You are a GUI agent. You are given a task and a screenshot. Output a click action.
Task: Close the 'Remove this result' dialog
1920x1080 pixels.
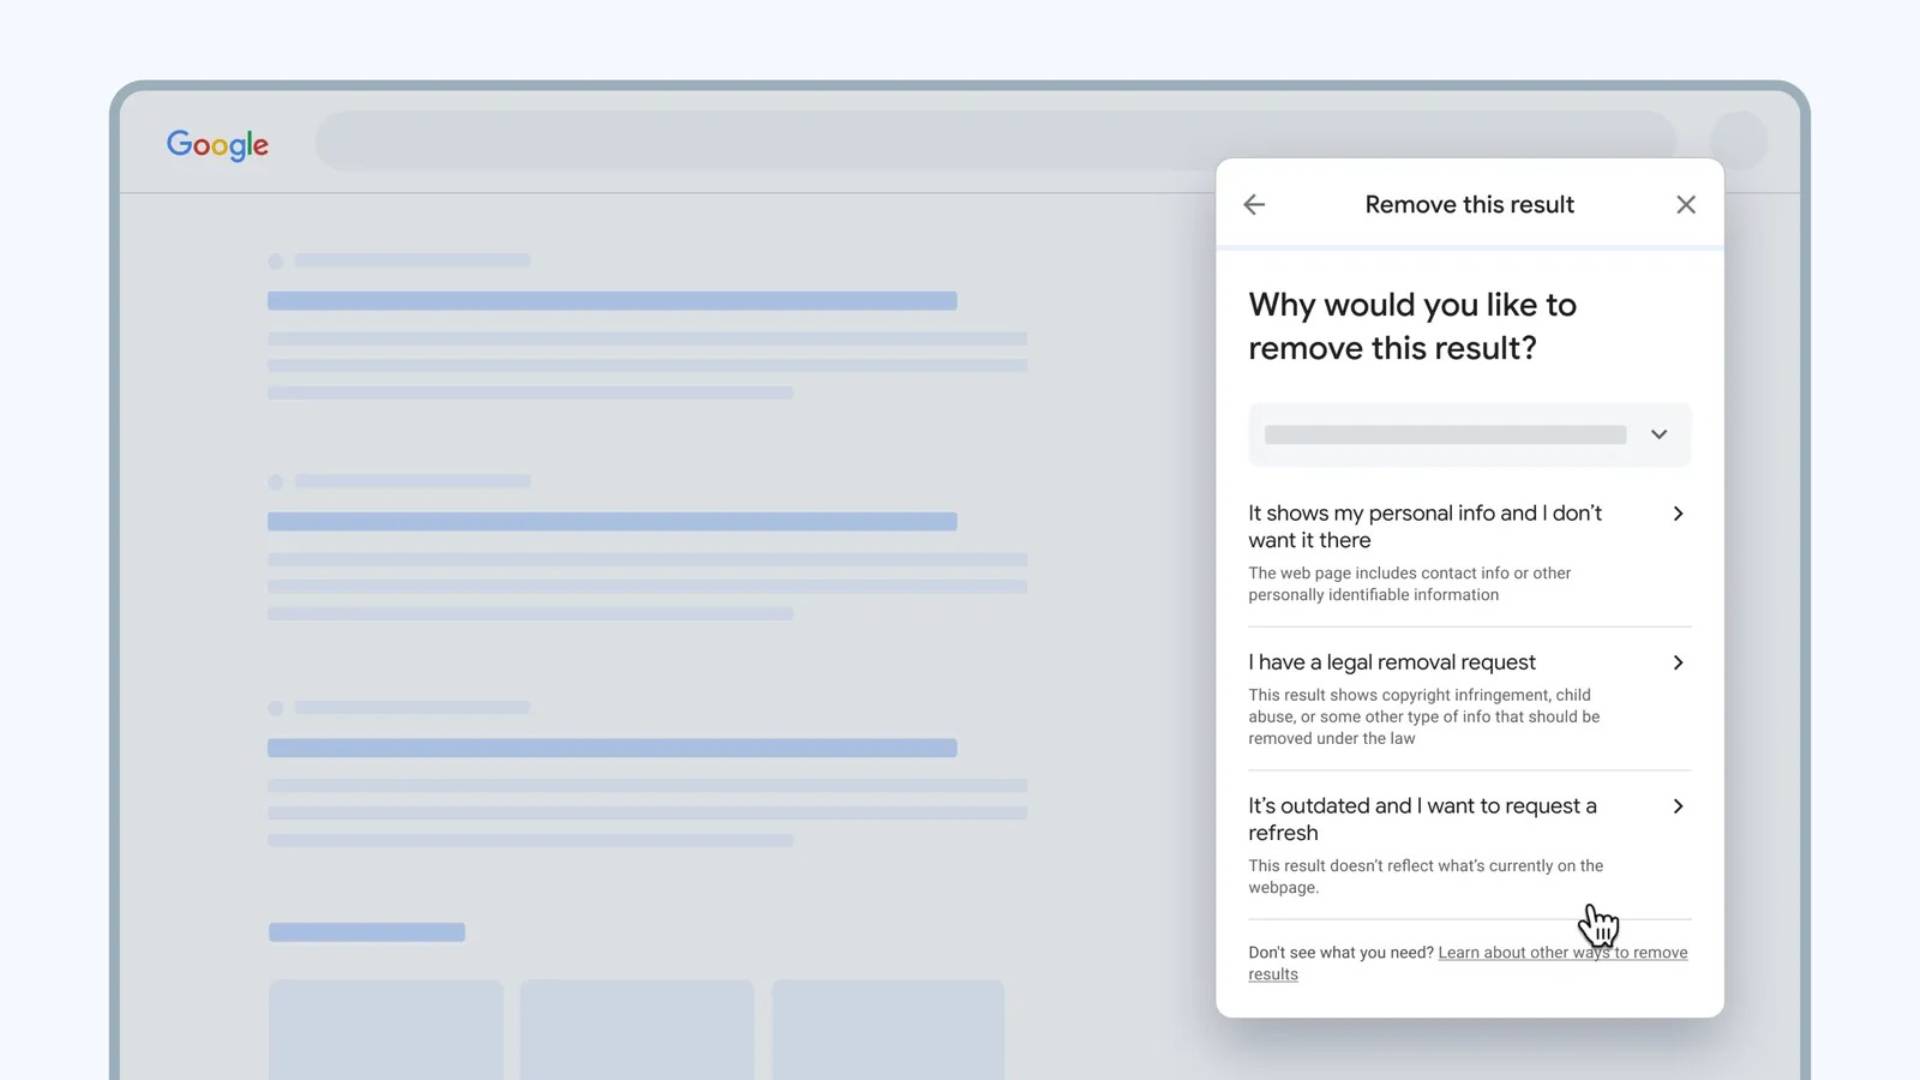(x=1685, y=204)
